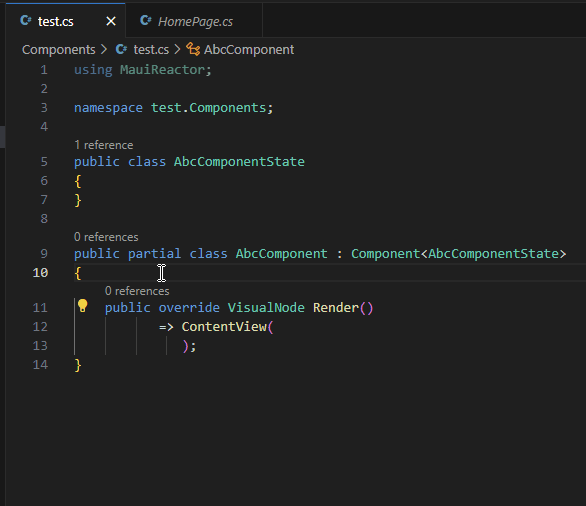This screenshot has height=506, width=586.
Task: Click the C# icon in breadcrumb path
Action: click(121, 49)
